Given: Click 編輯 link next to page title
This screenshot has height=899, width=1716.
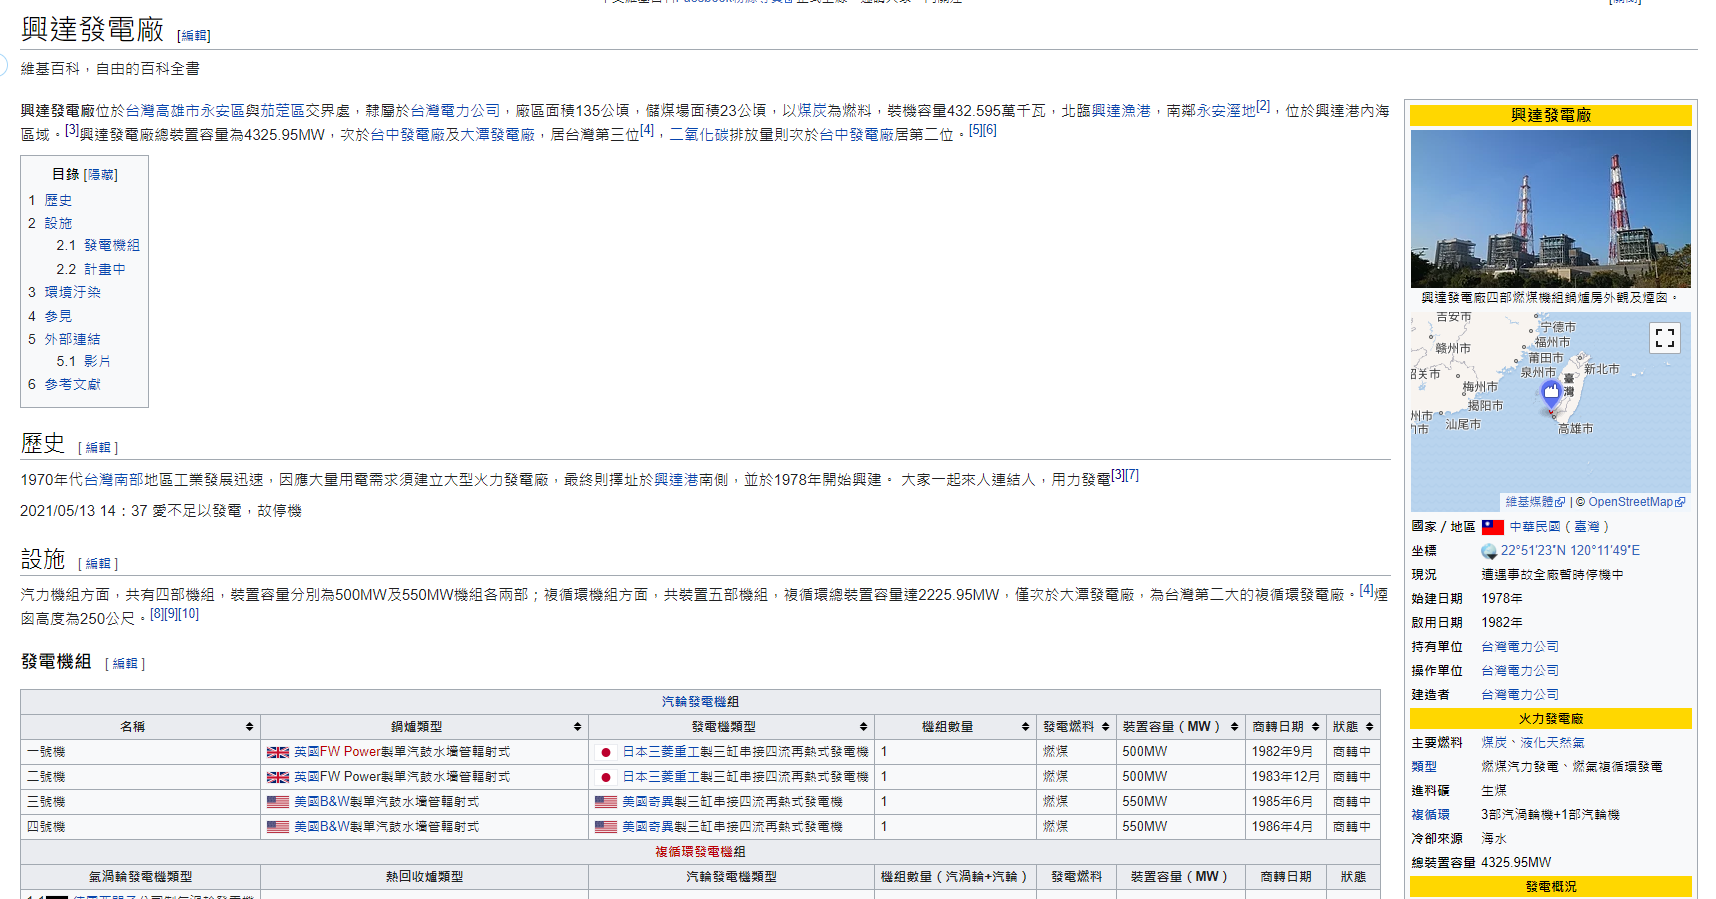Looking at the screenshot, I should point(194,36).
